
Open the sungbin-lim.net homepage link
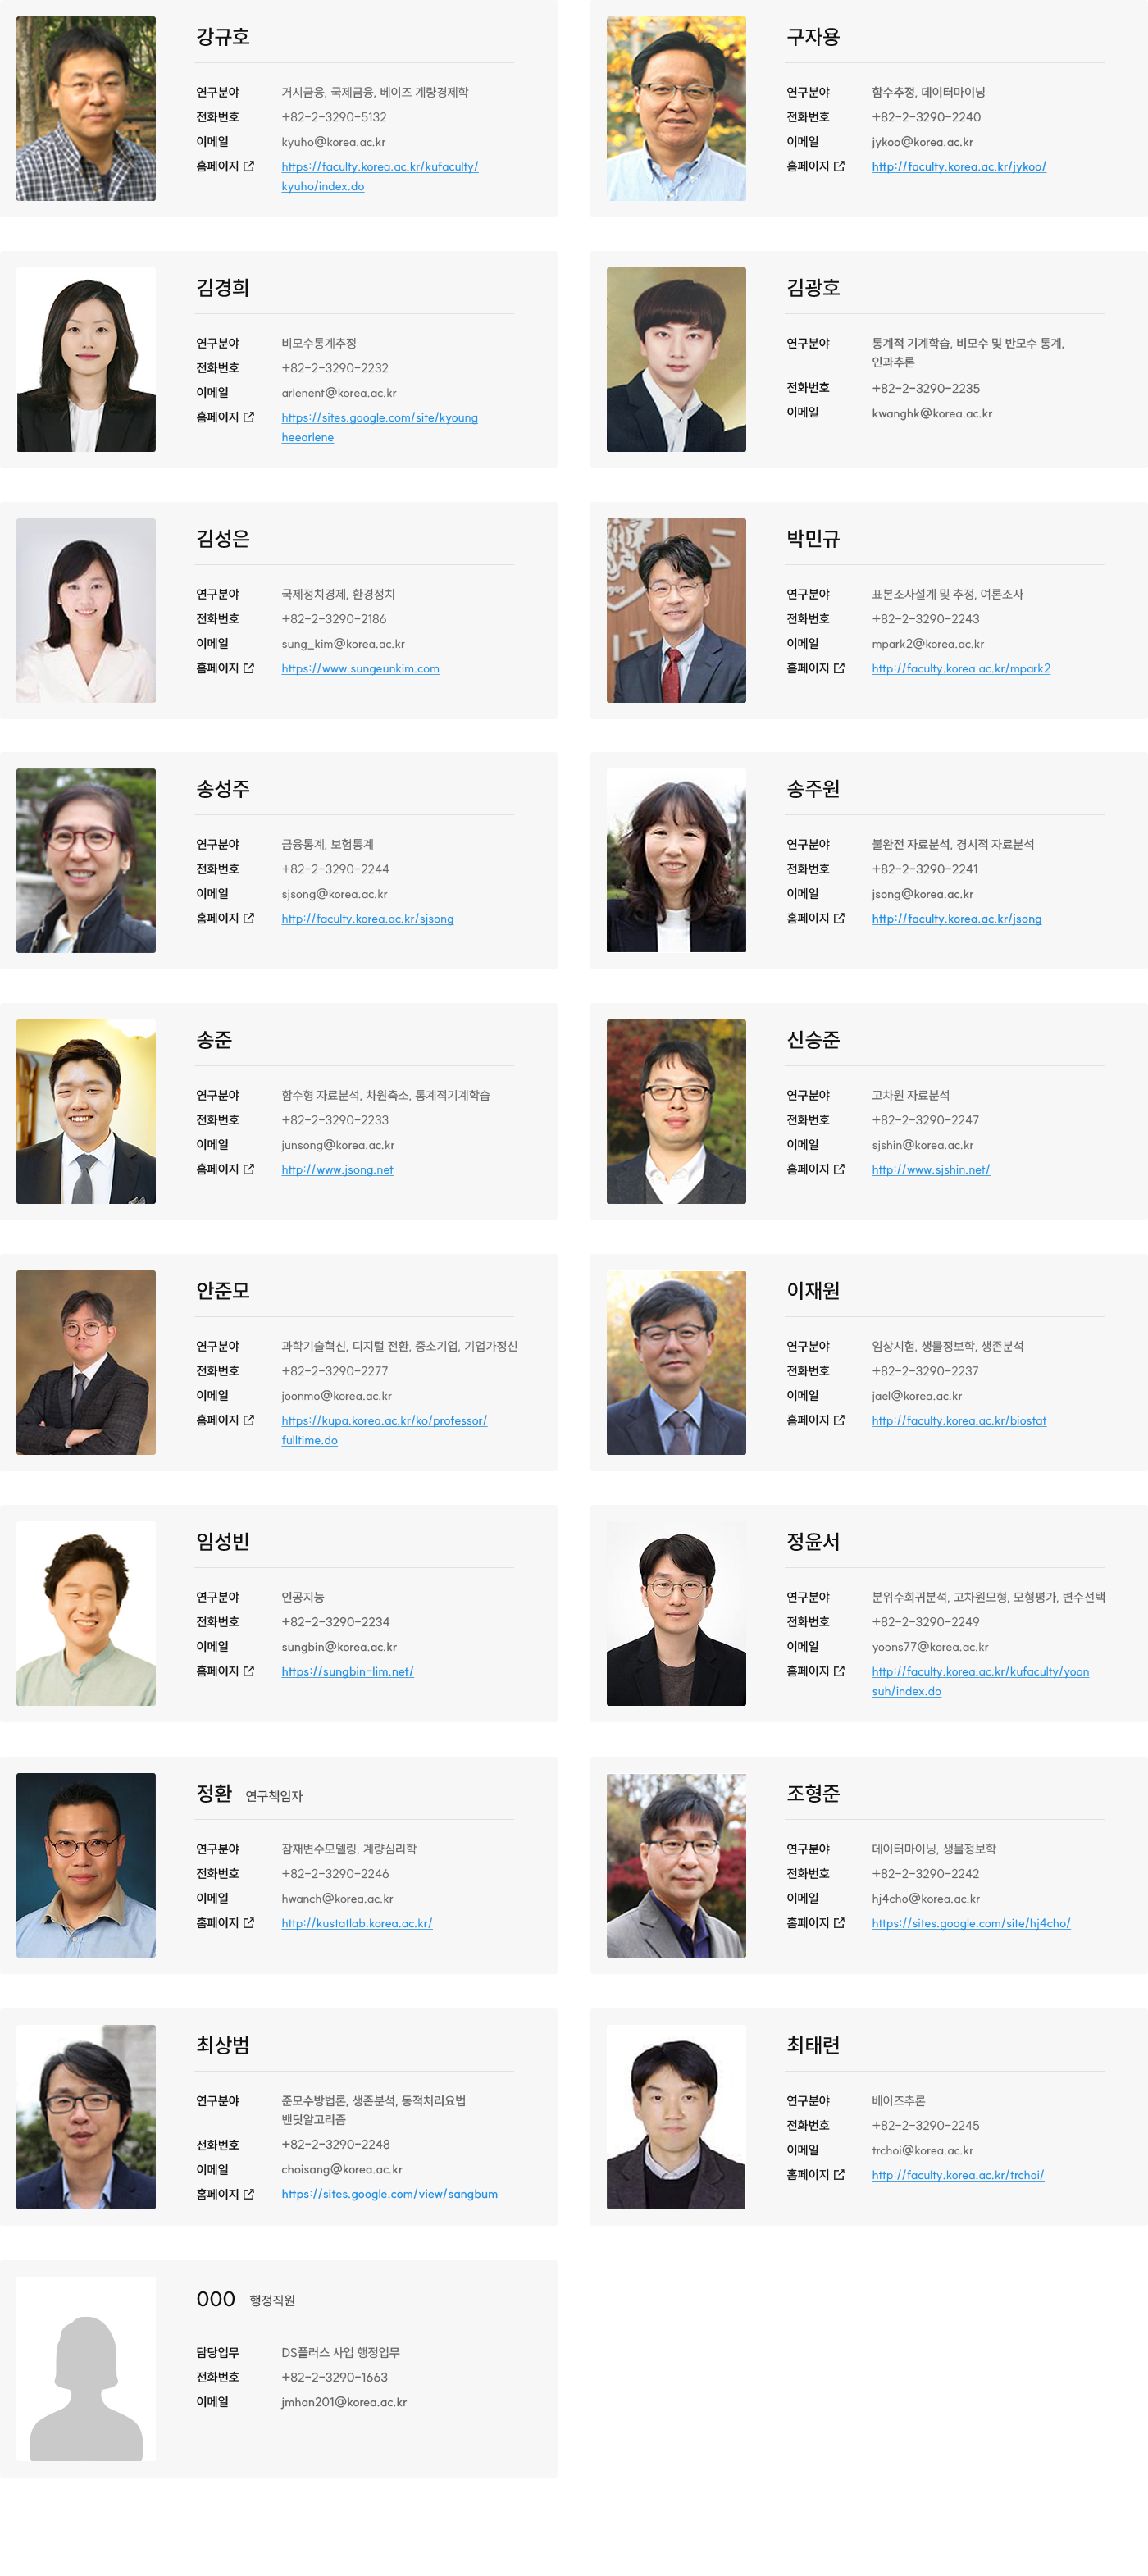click(x=347, y=1672)
